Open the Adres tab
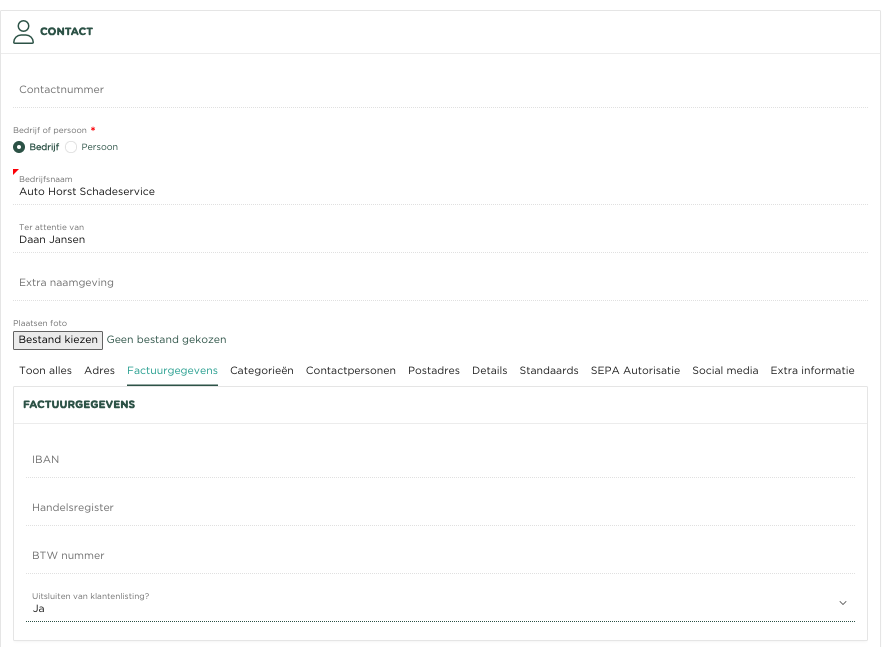Viewport: 887px width, 647px height. 100,370
